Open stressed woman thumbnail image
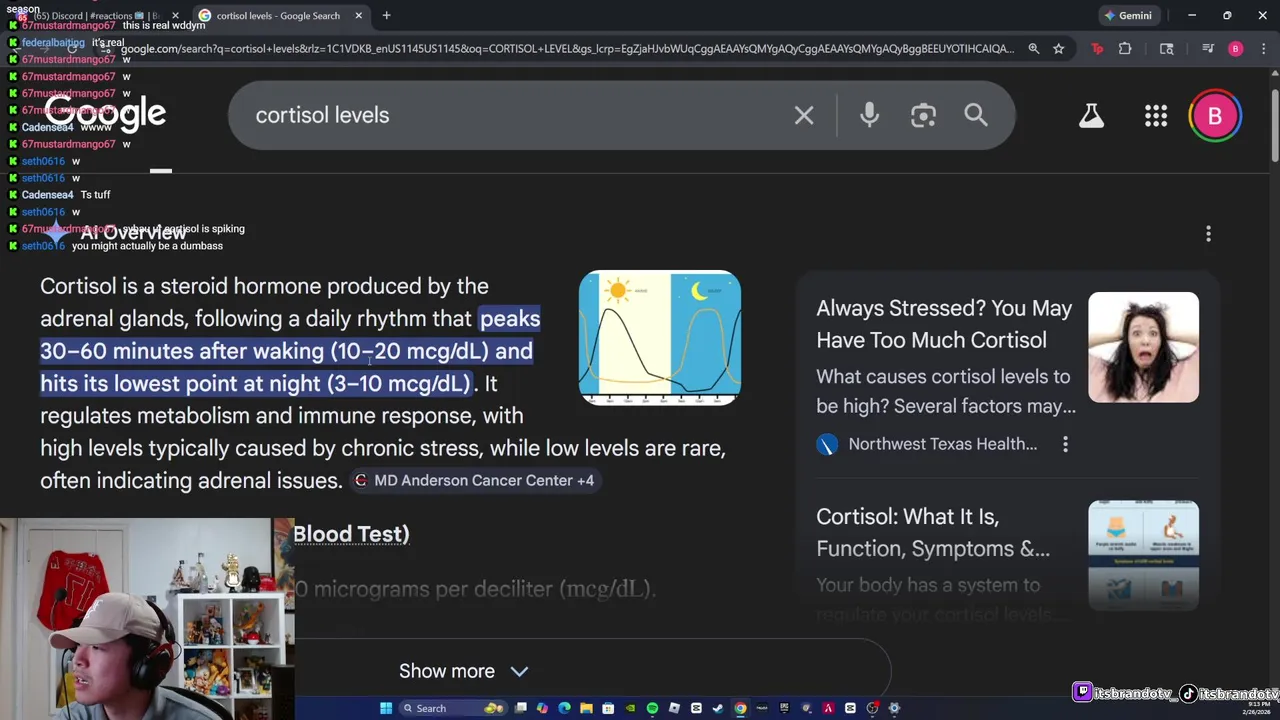The width and height of the screenshot is (1280, 720). click(x=1143, y=347)
